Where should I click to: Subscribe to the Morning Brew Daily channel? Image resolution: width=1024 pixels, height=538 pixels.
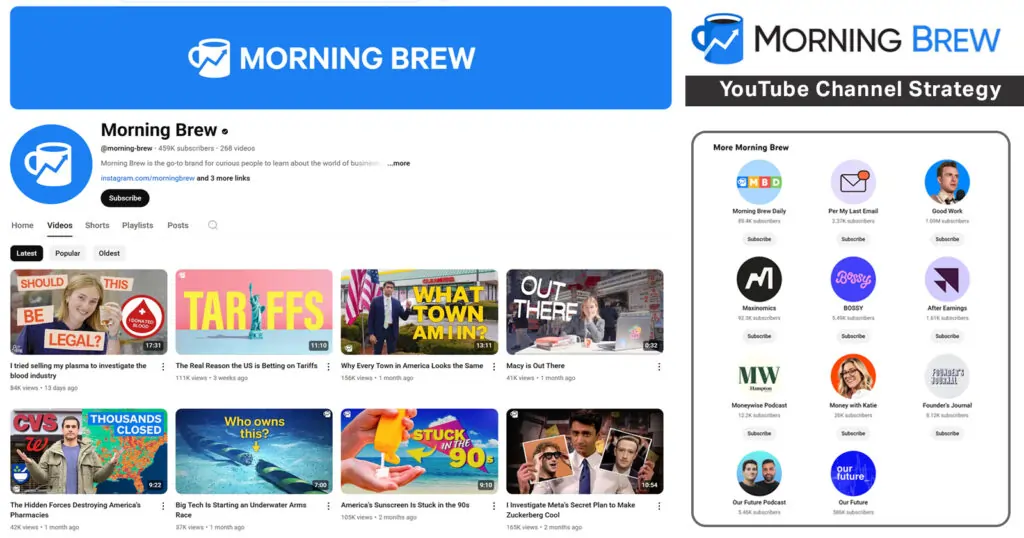(759, 239)
